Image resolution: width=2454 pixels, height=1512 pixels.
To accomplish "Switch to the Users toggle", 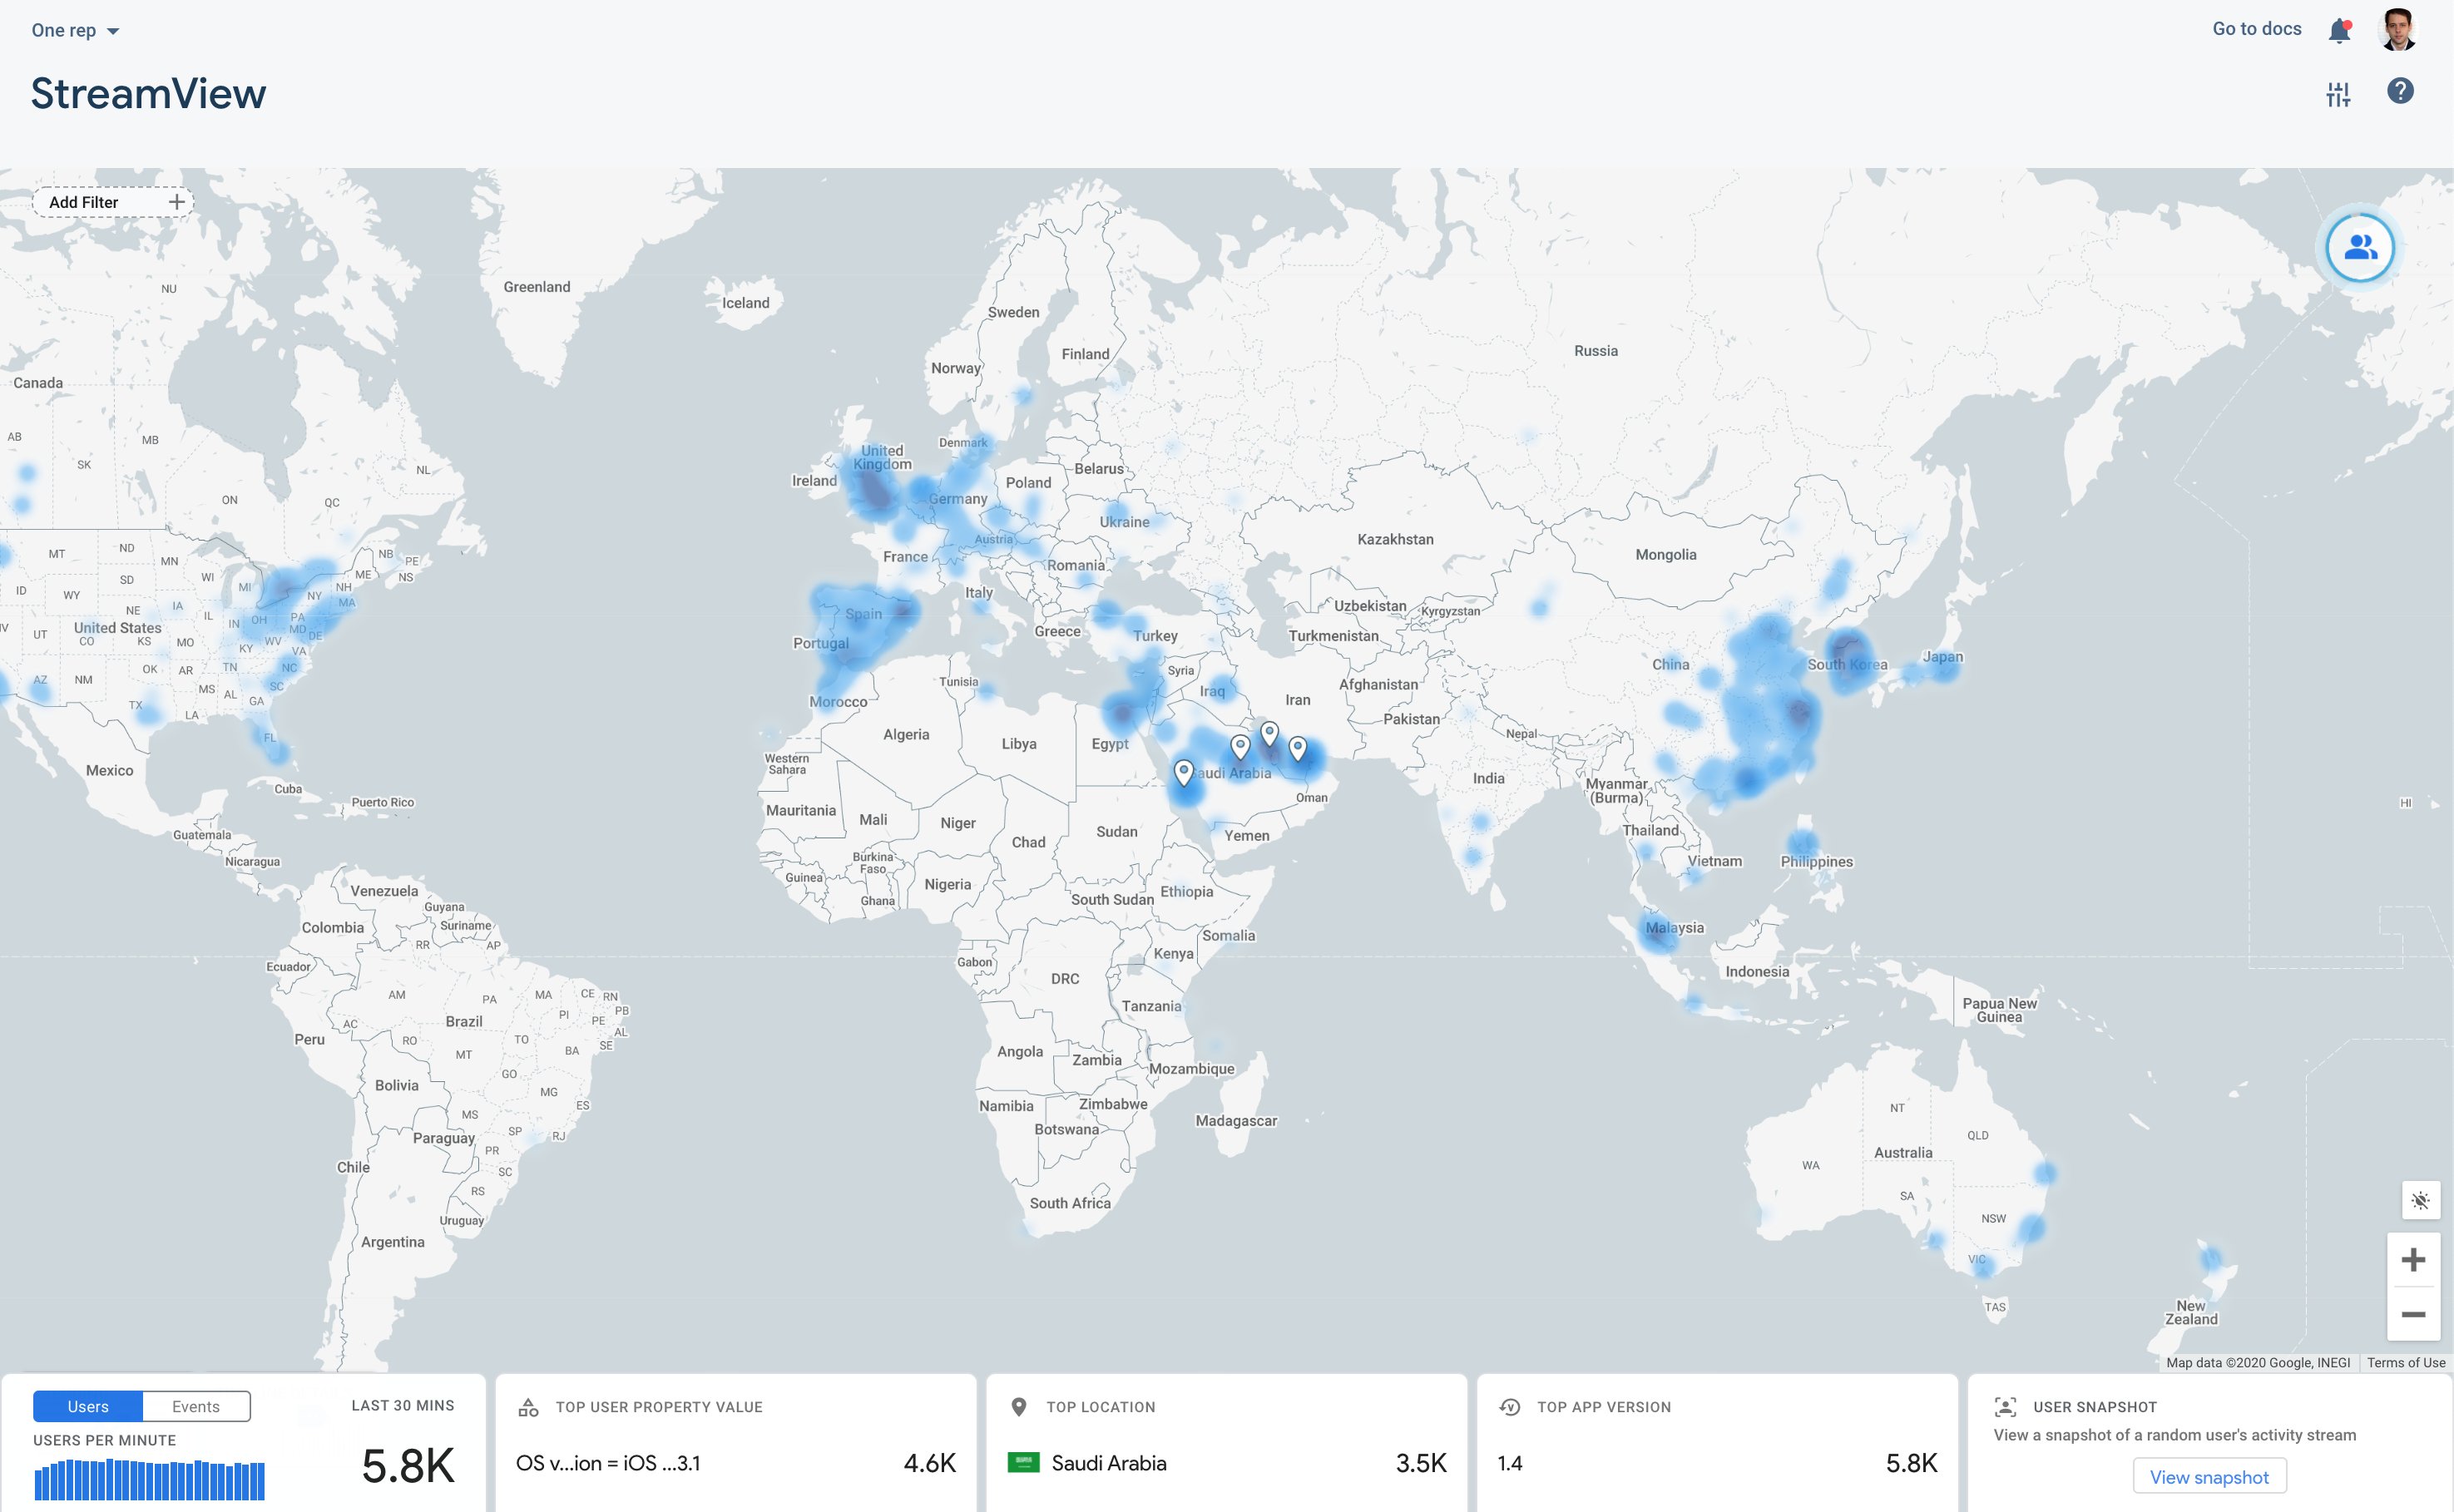I will pos(88,1406).
